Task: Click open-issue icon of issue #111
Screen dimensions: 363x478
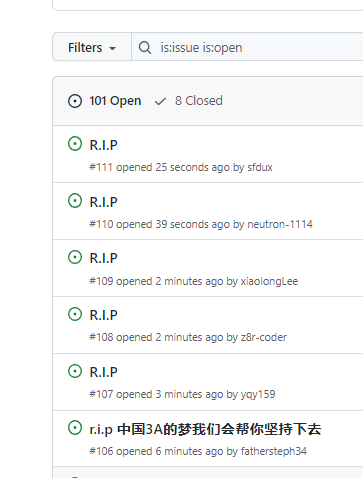Action: pyautogui.click(x=75, y=144)
